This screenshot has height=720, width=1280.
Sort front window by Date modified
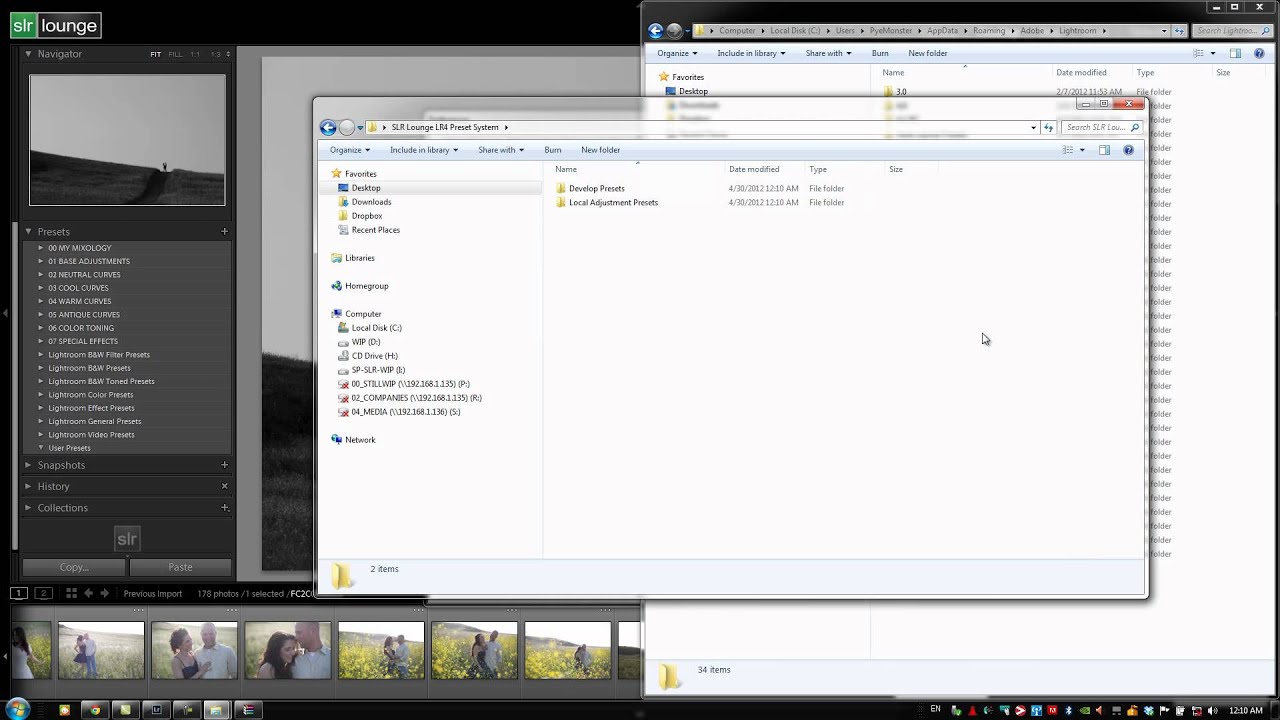tap(754, 169)
